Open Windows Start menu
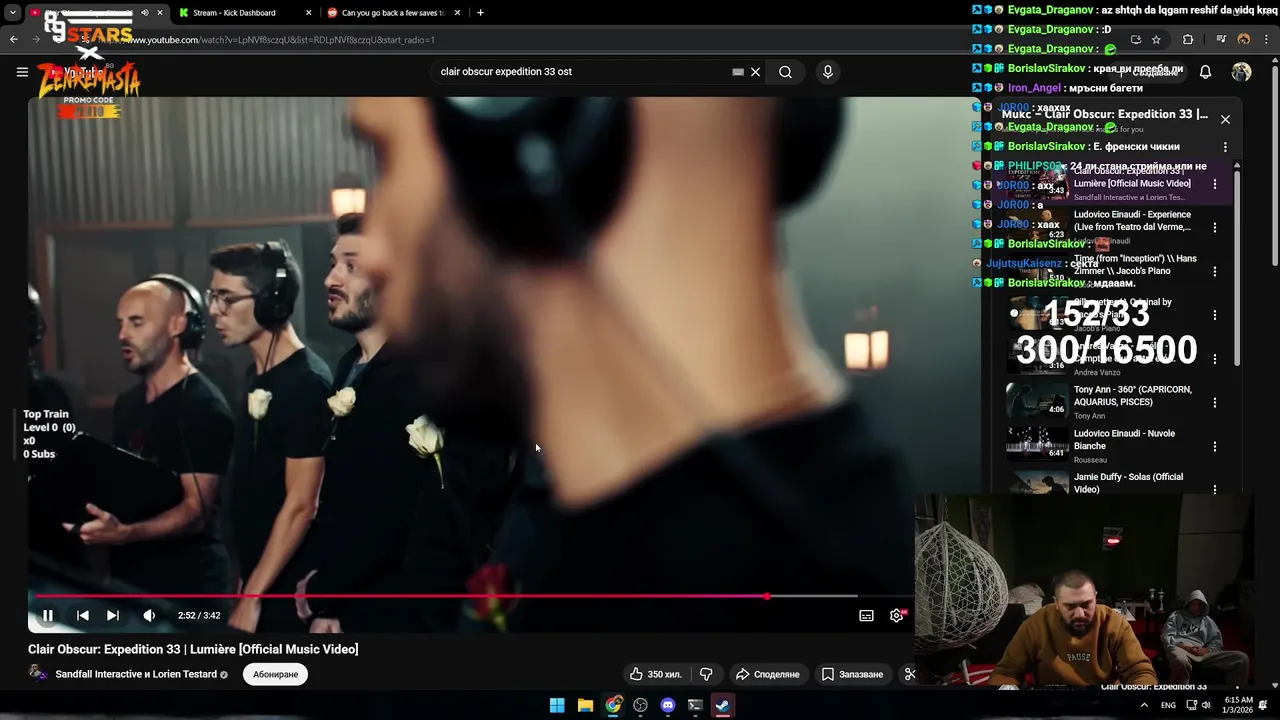The width and height of the screenshot is (1280, 720). point(557,705)
